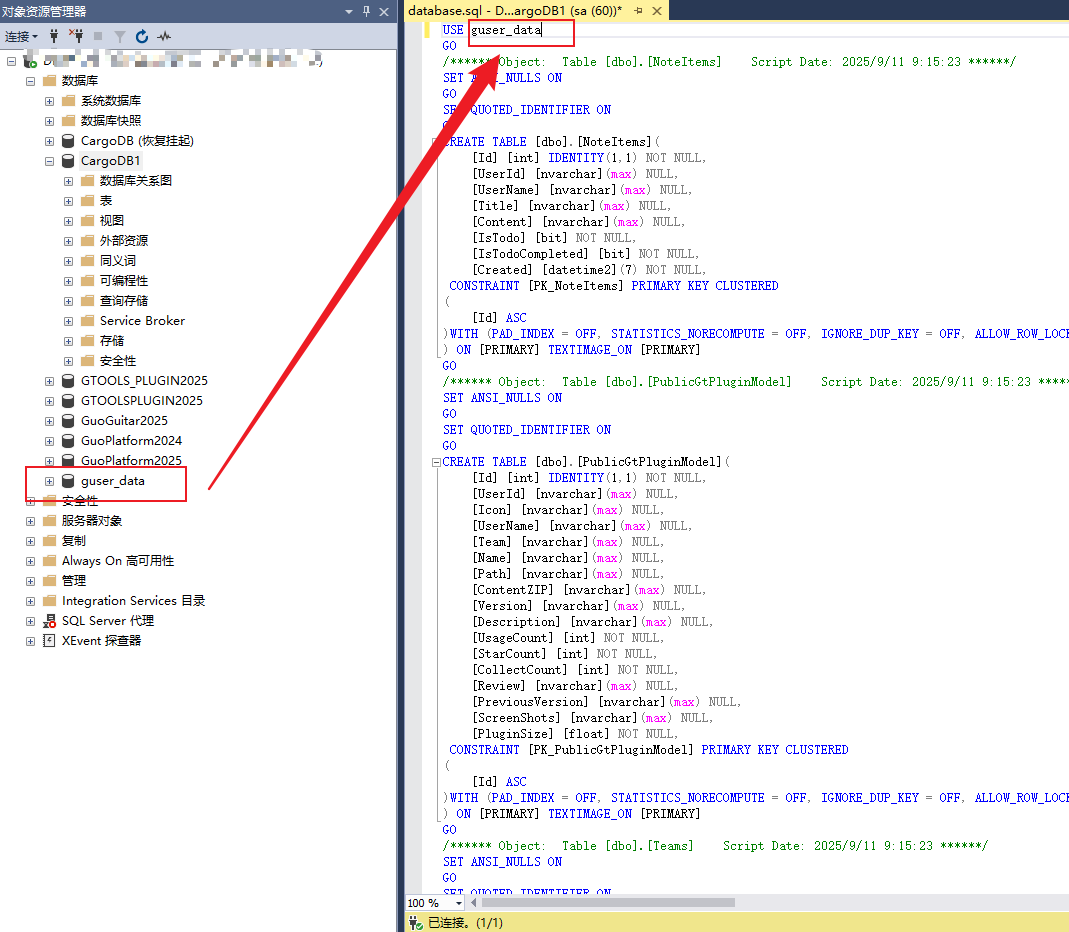Close the Object Explorer panel
Image resolution: width=1069 pixels, height=932 pixels.
[384, 12]
